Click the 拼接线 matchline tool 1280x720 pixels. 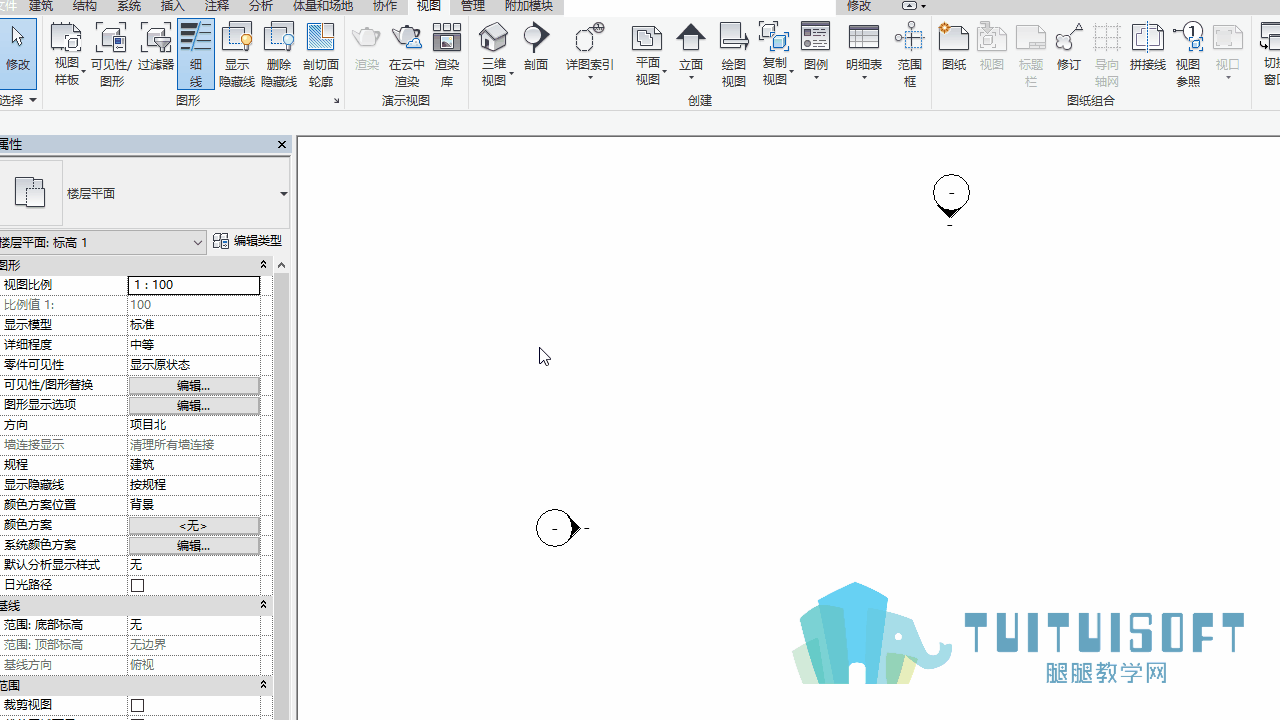tap(1148, 47)
